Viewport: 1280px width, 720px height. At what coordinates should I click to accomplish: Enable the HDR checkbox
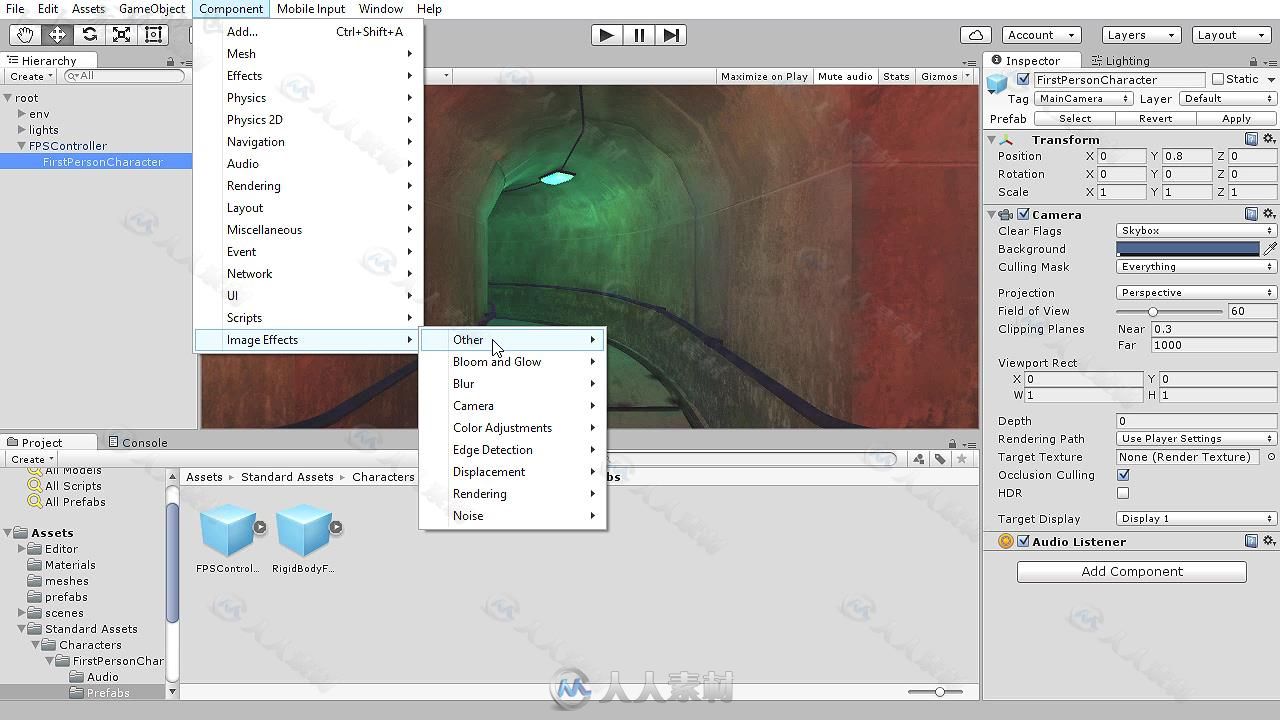(x=1123, y=493)
